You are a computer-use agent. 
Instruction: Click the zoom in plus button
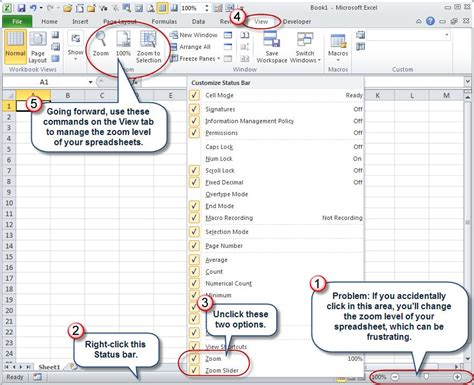coord(457,377)
